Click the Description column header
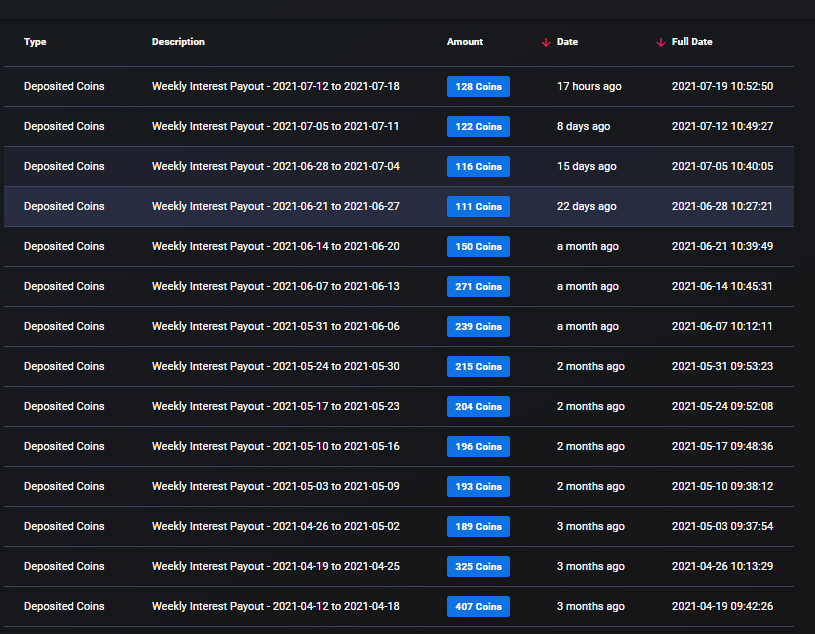This screenshot has height=634, width=815. pyautogui.click(x=178, y=42)
